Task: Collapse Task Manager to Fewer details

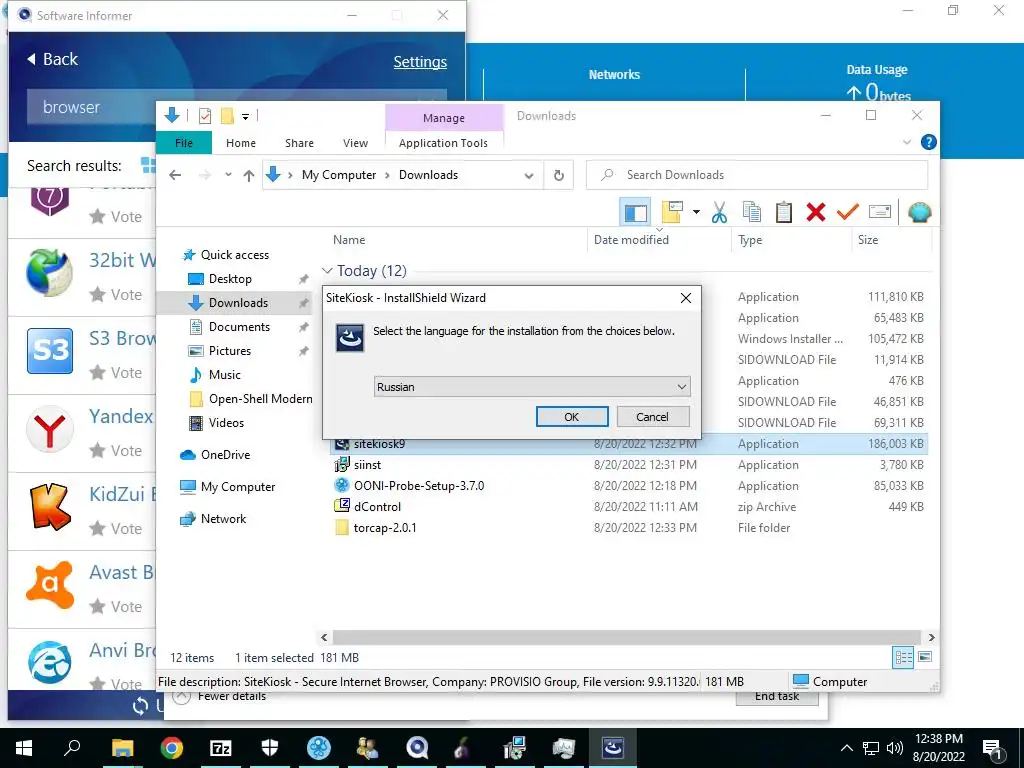Action: 219,696
